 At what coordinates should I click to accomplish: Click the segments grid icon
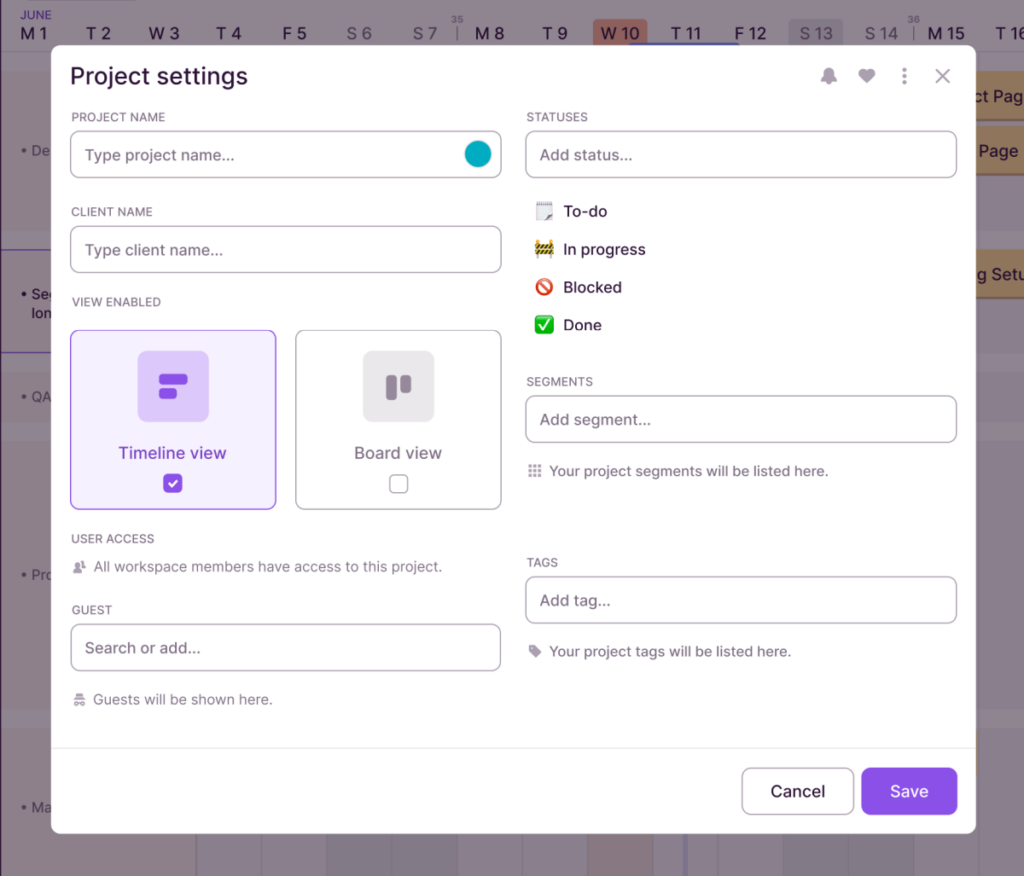click(534, 470)
